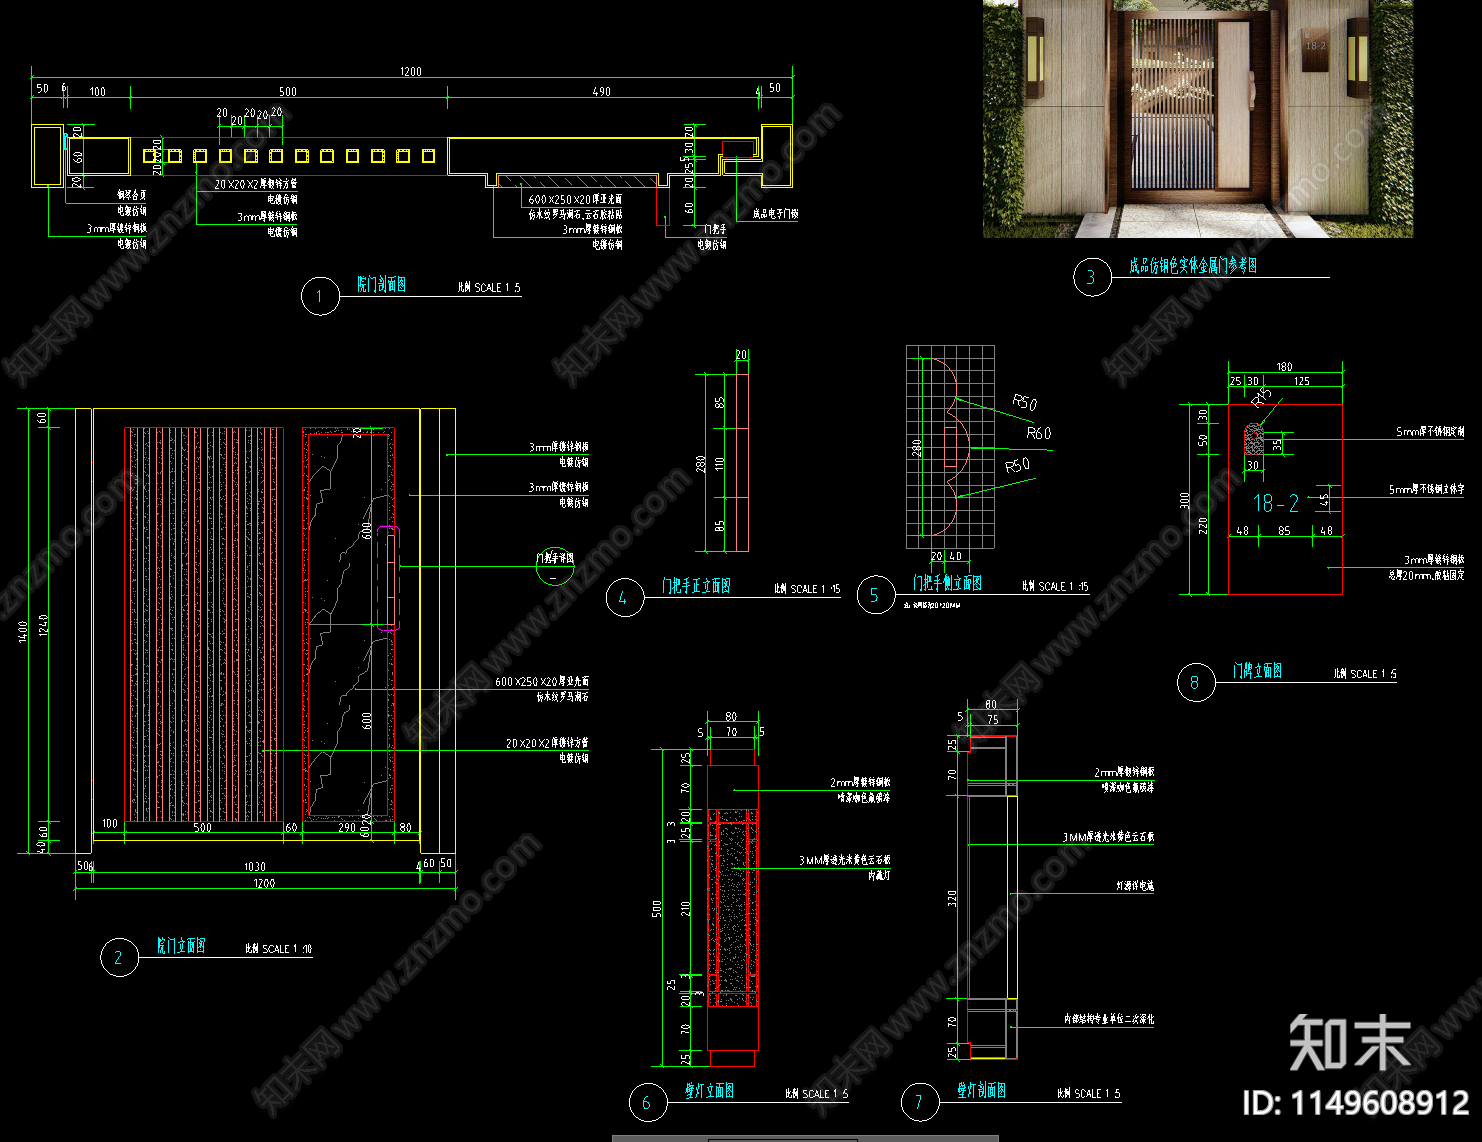Click the 125 dimension on the door plate
Screen dimensions: 1482x1142
tap(1301, 381)
